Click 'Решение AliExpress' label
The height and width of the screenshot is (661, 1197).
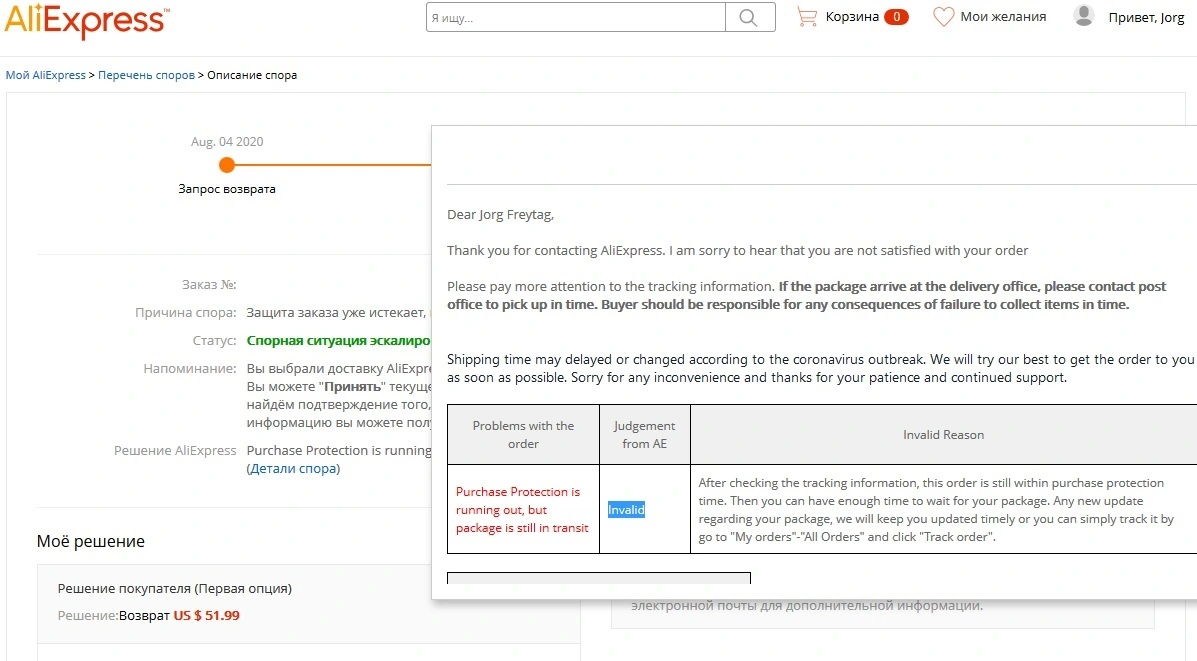(x=176, y=450)
